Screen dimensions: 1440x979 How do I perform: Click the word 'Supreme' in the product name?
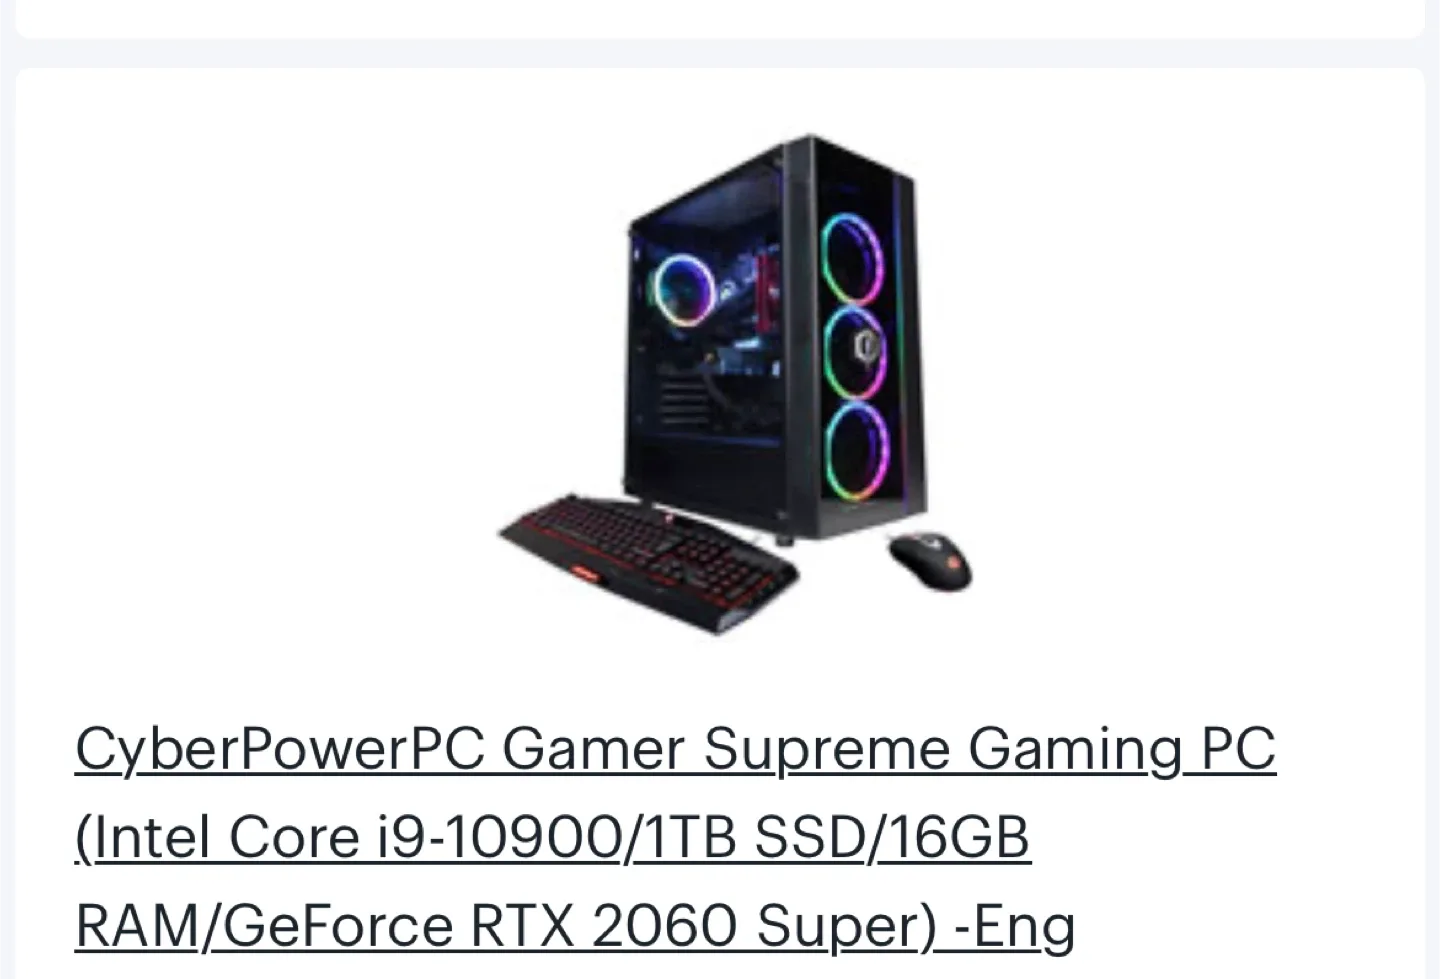click(x=827, y=750)
